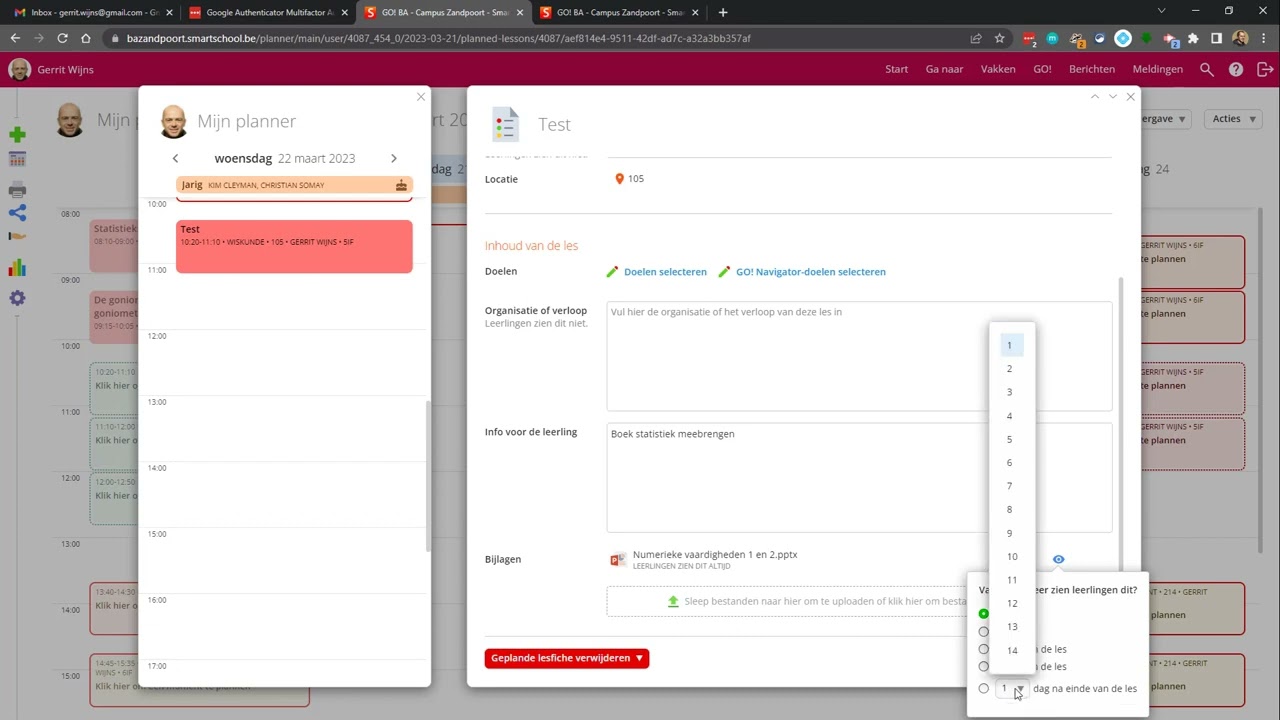Choose 7 in days dropdown list
The width and height of the screenshot is (1280, 720).
click(x=1012, y=486)
